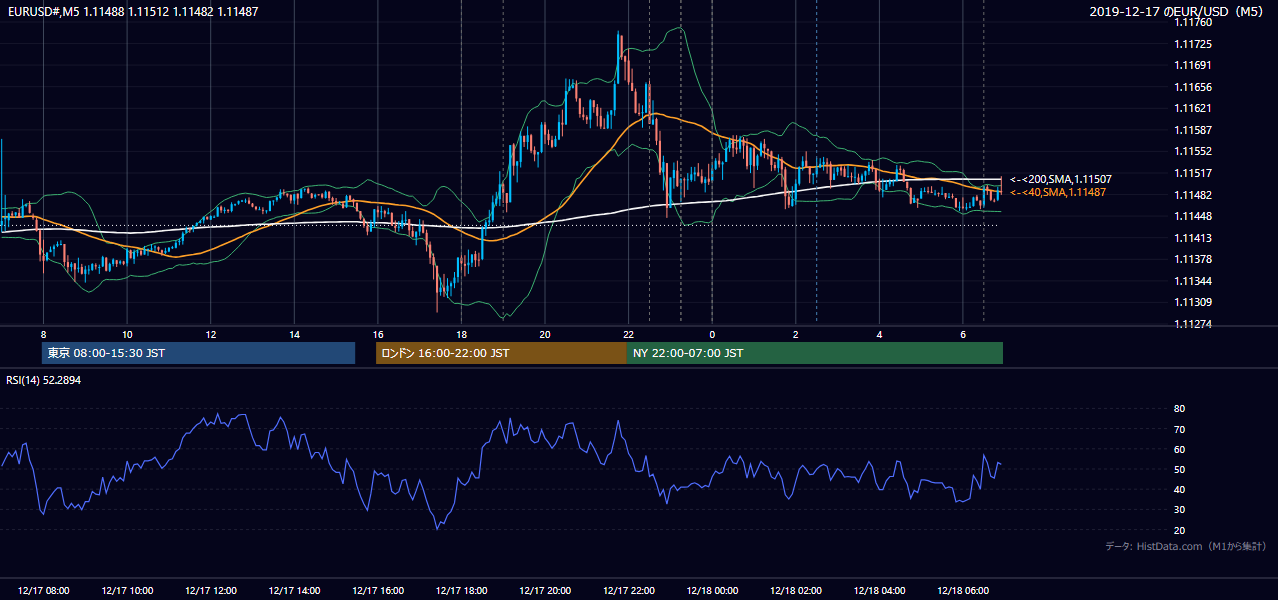Click the 1.11344 price axis label
This screenshot has width=1278, height=600.
[1192, 281]
